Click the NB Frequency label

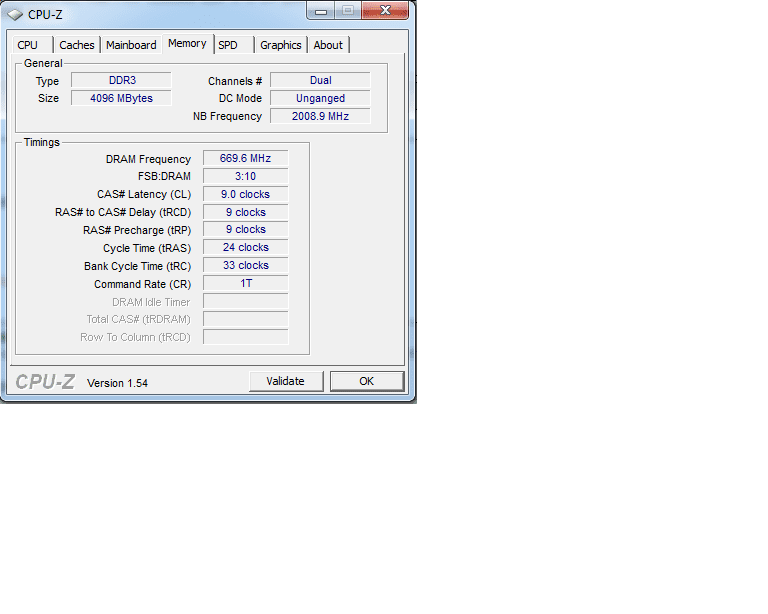click(x=227, y=117)
